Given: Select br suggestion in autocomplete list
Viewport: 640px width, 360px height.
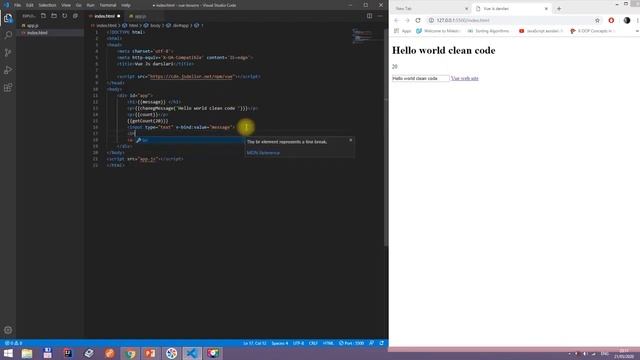Looking at the screenshot, I should pyautogui.click(x=190, y=140).
